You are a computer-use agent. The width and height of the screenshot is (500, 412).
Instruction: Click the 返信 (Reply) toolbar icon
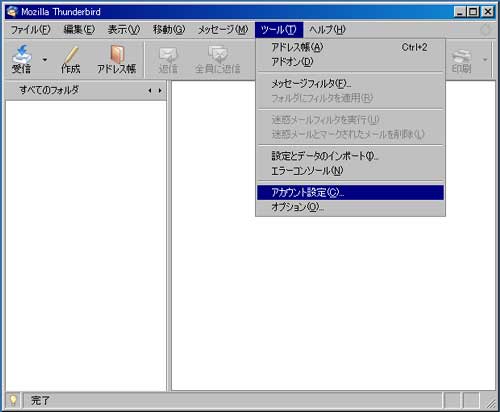(168, 59)
